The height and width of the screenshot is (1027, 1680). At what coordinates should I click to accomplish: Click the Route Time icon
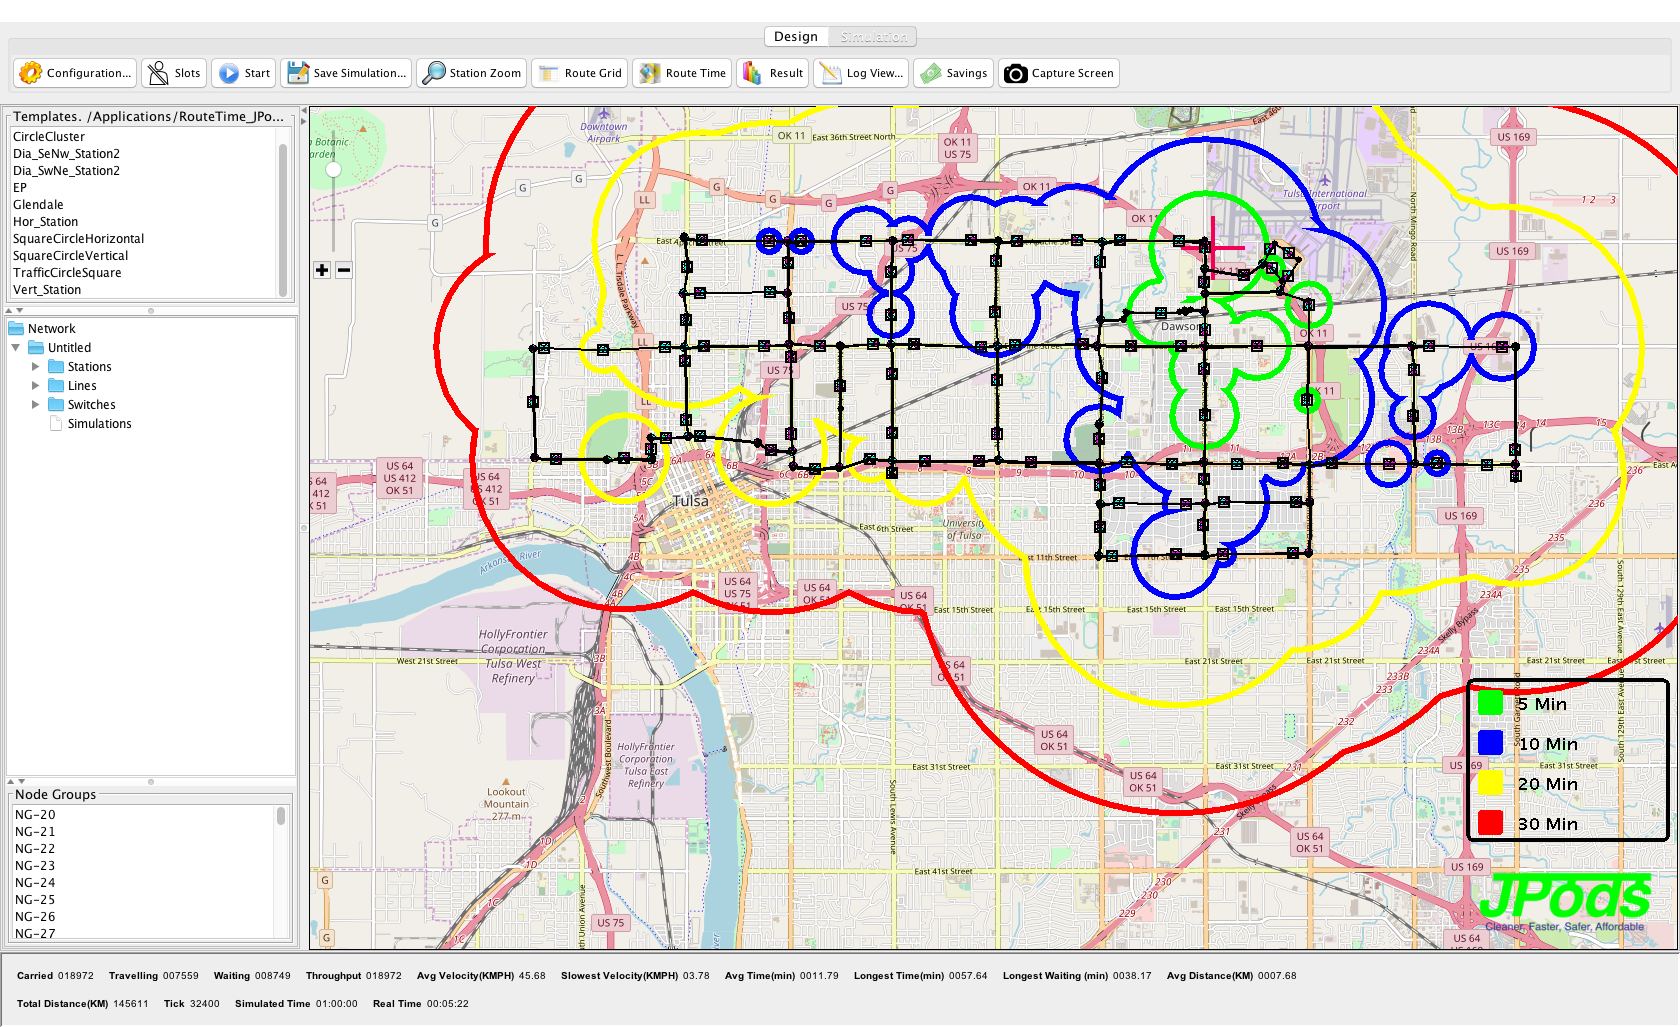pos(650,73)
